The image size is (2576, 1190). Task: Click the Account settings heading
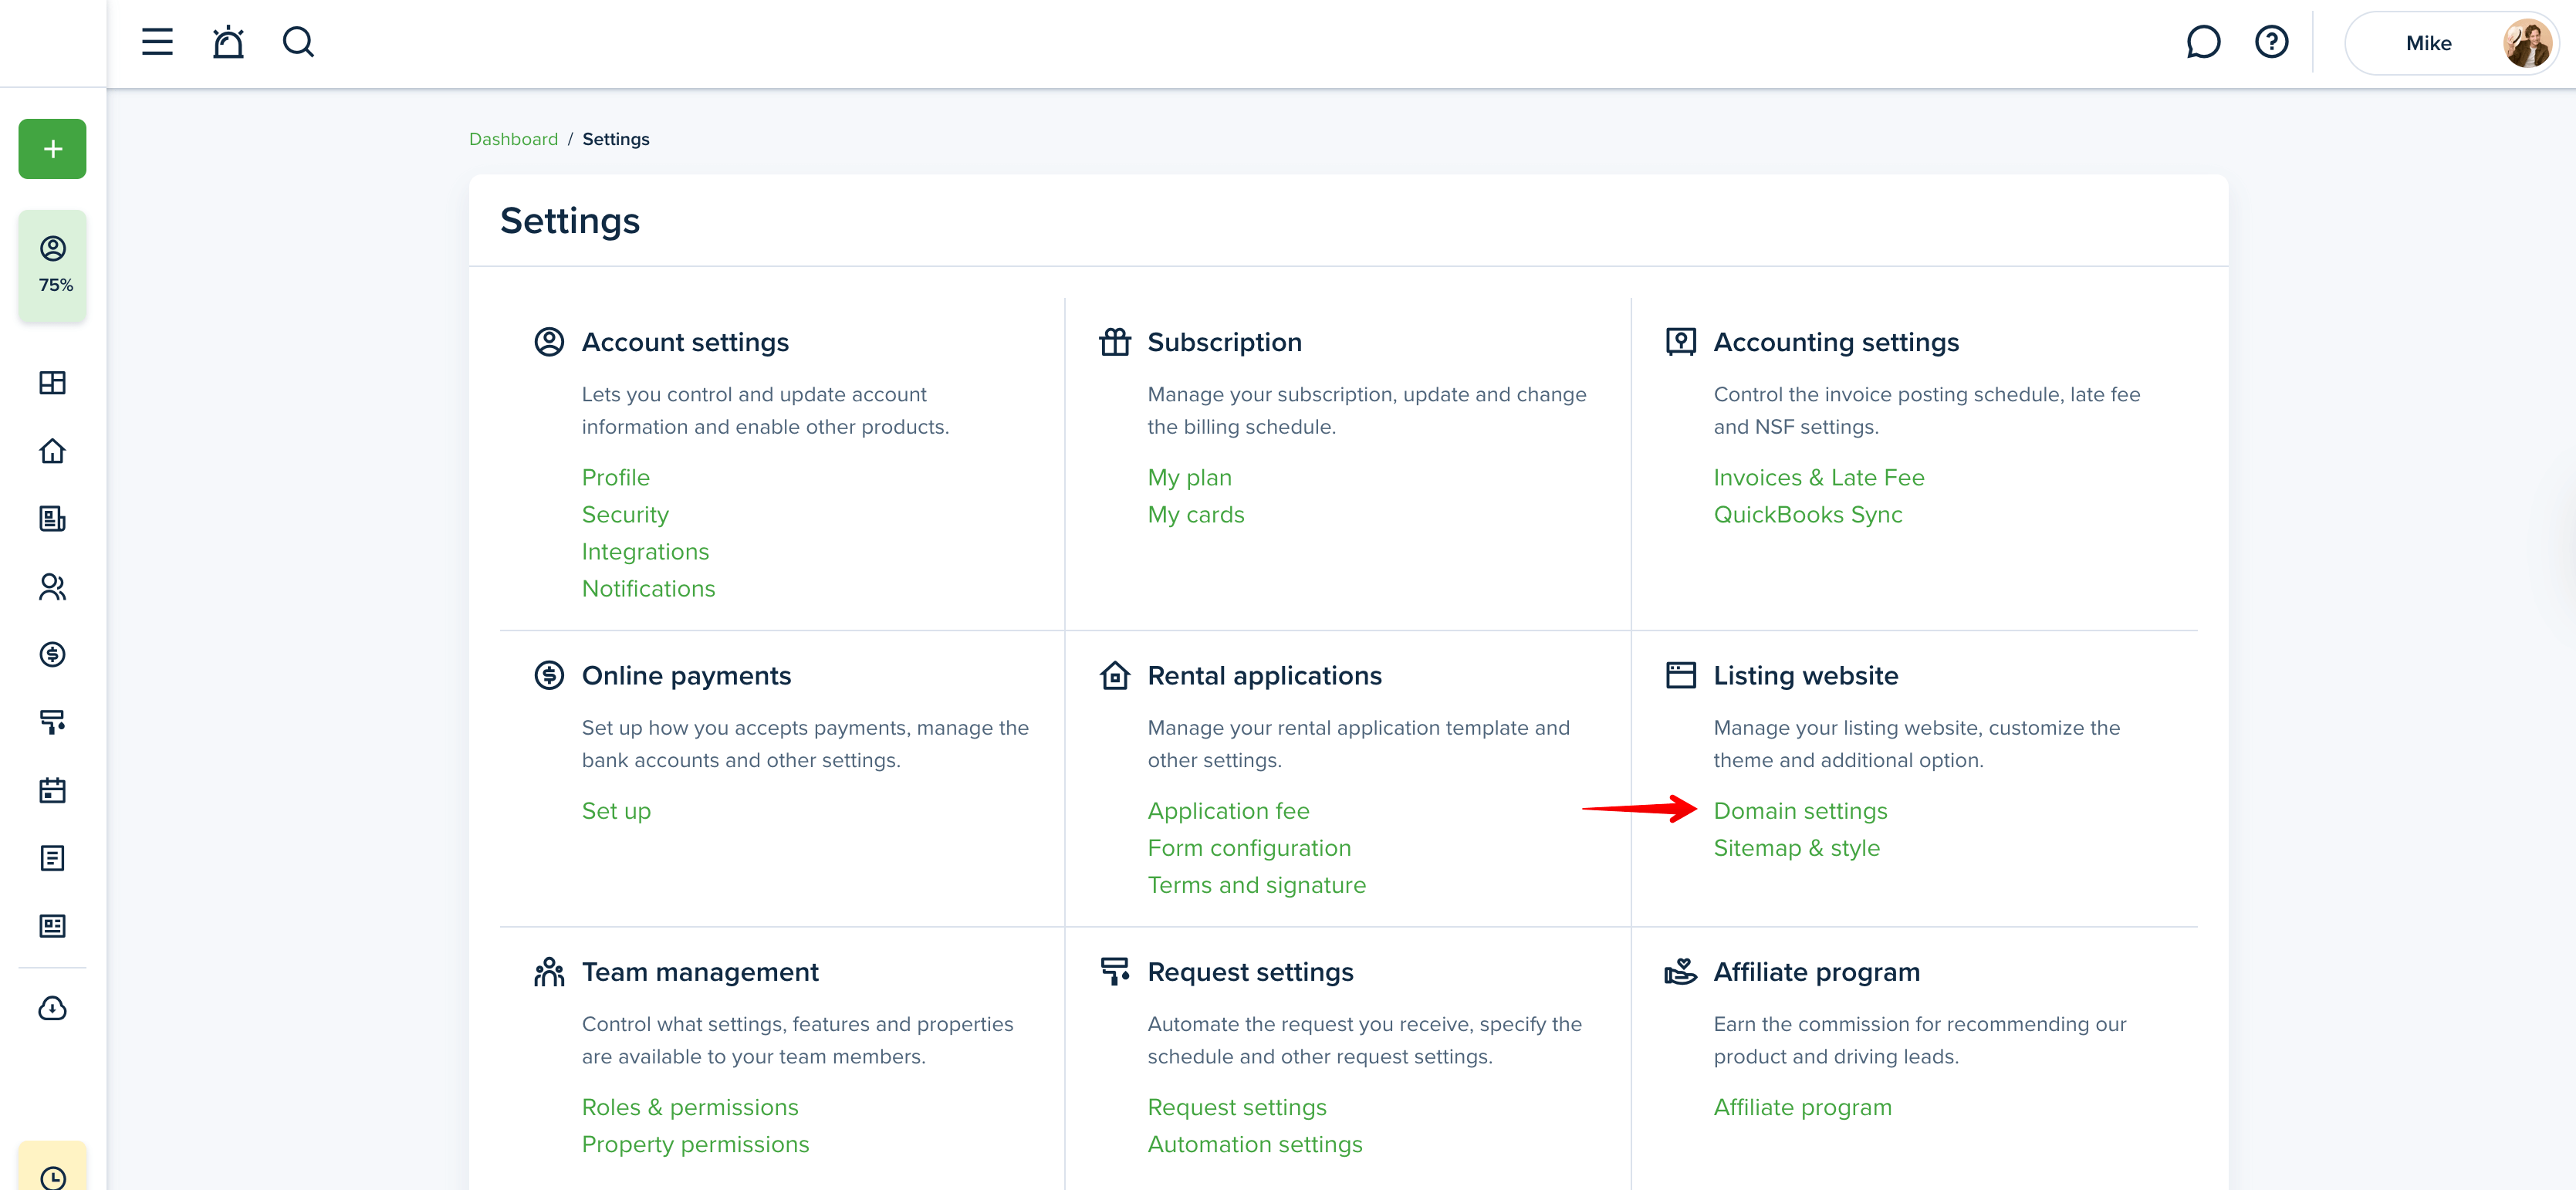(x=685, y=342)
